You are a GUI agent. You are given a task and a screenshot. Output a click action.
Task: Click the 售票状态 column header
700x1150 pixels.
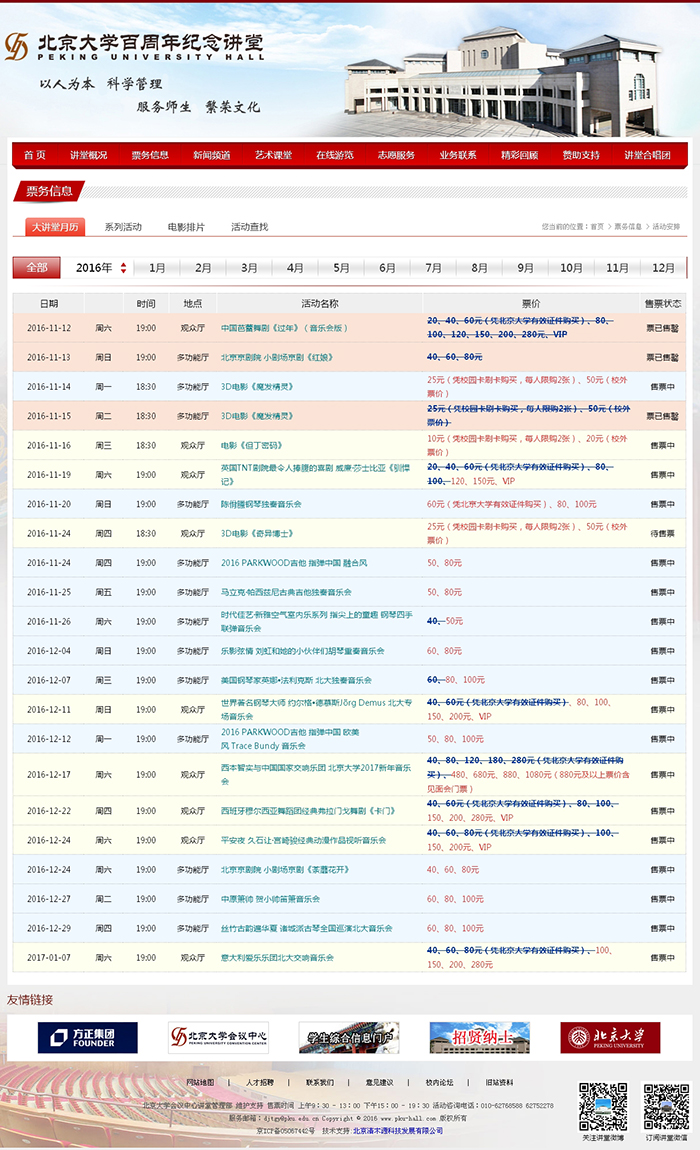663,303
